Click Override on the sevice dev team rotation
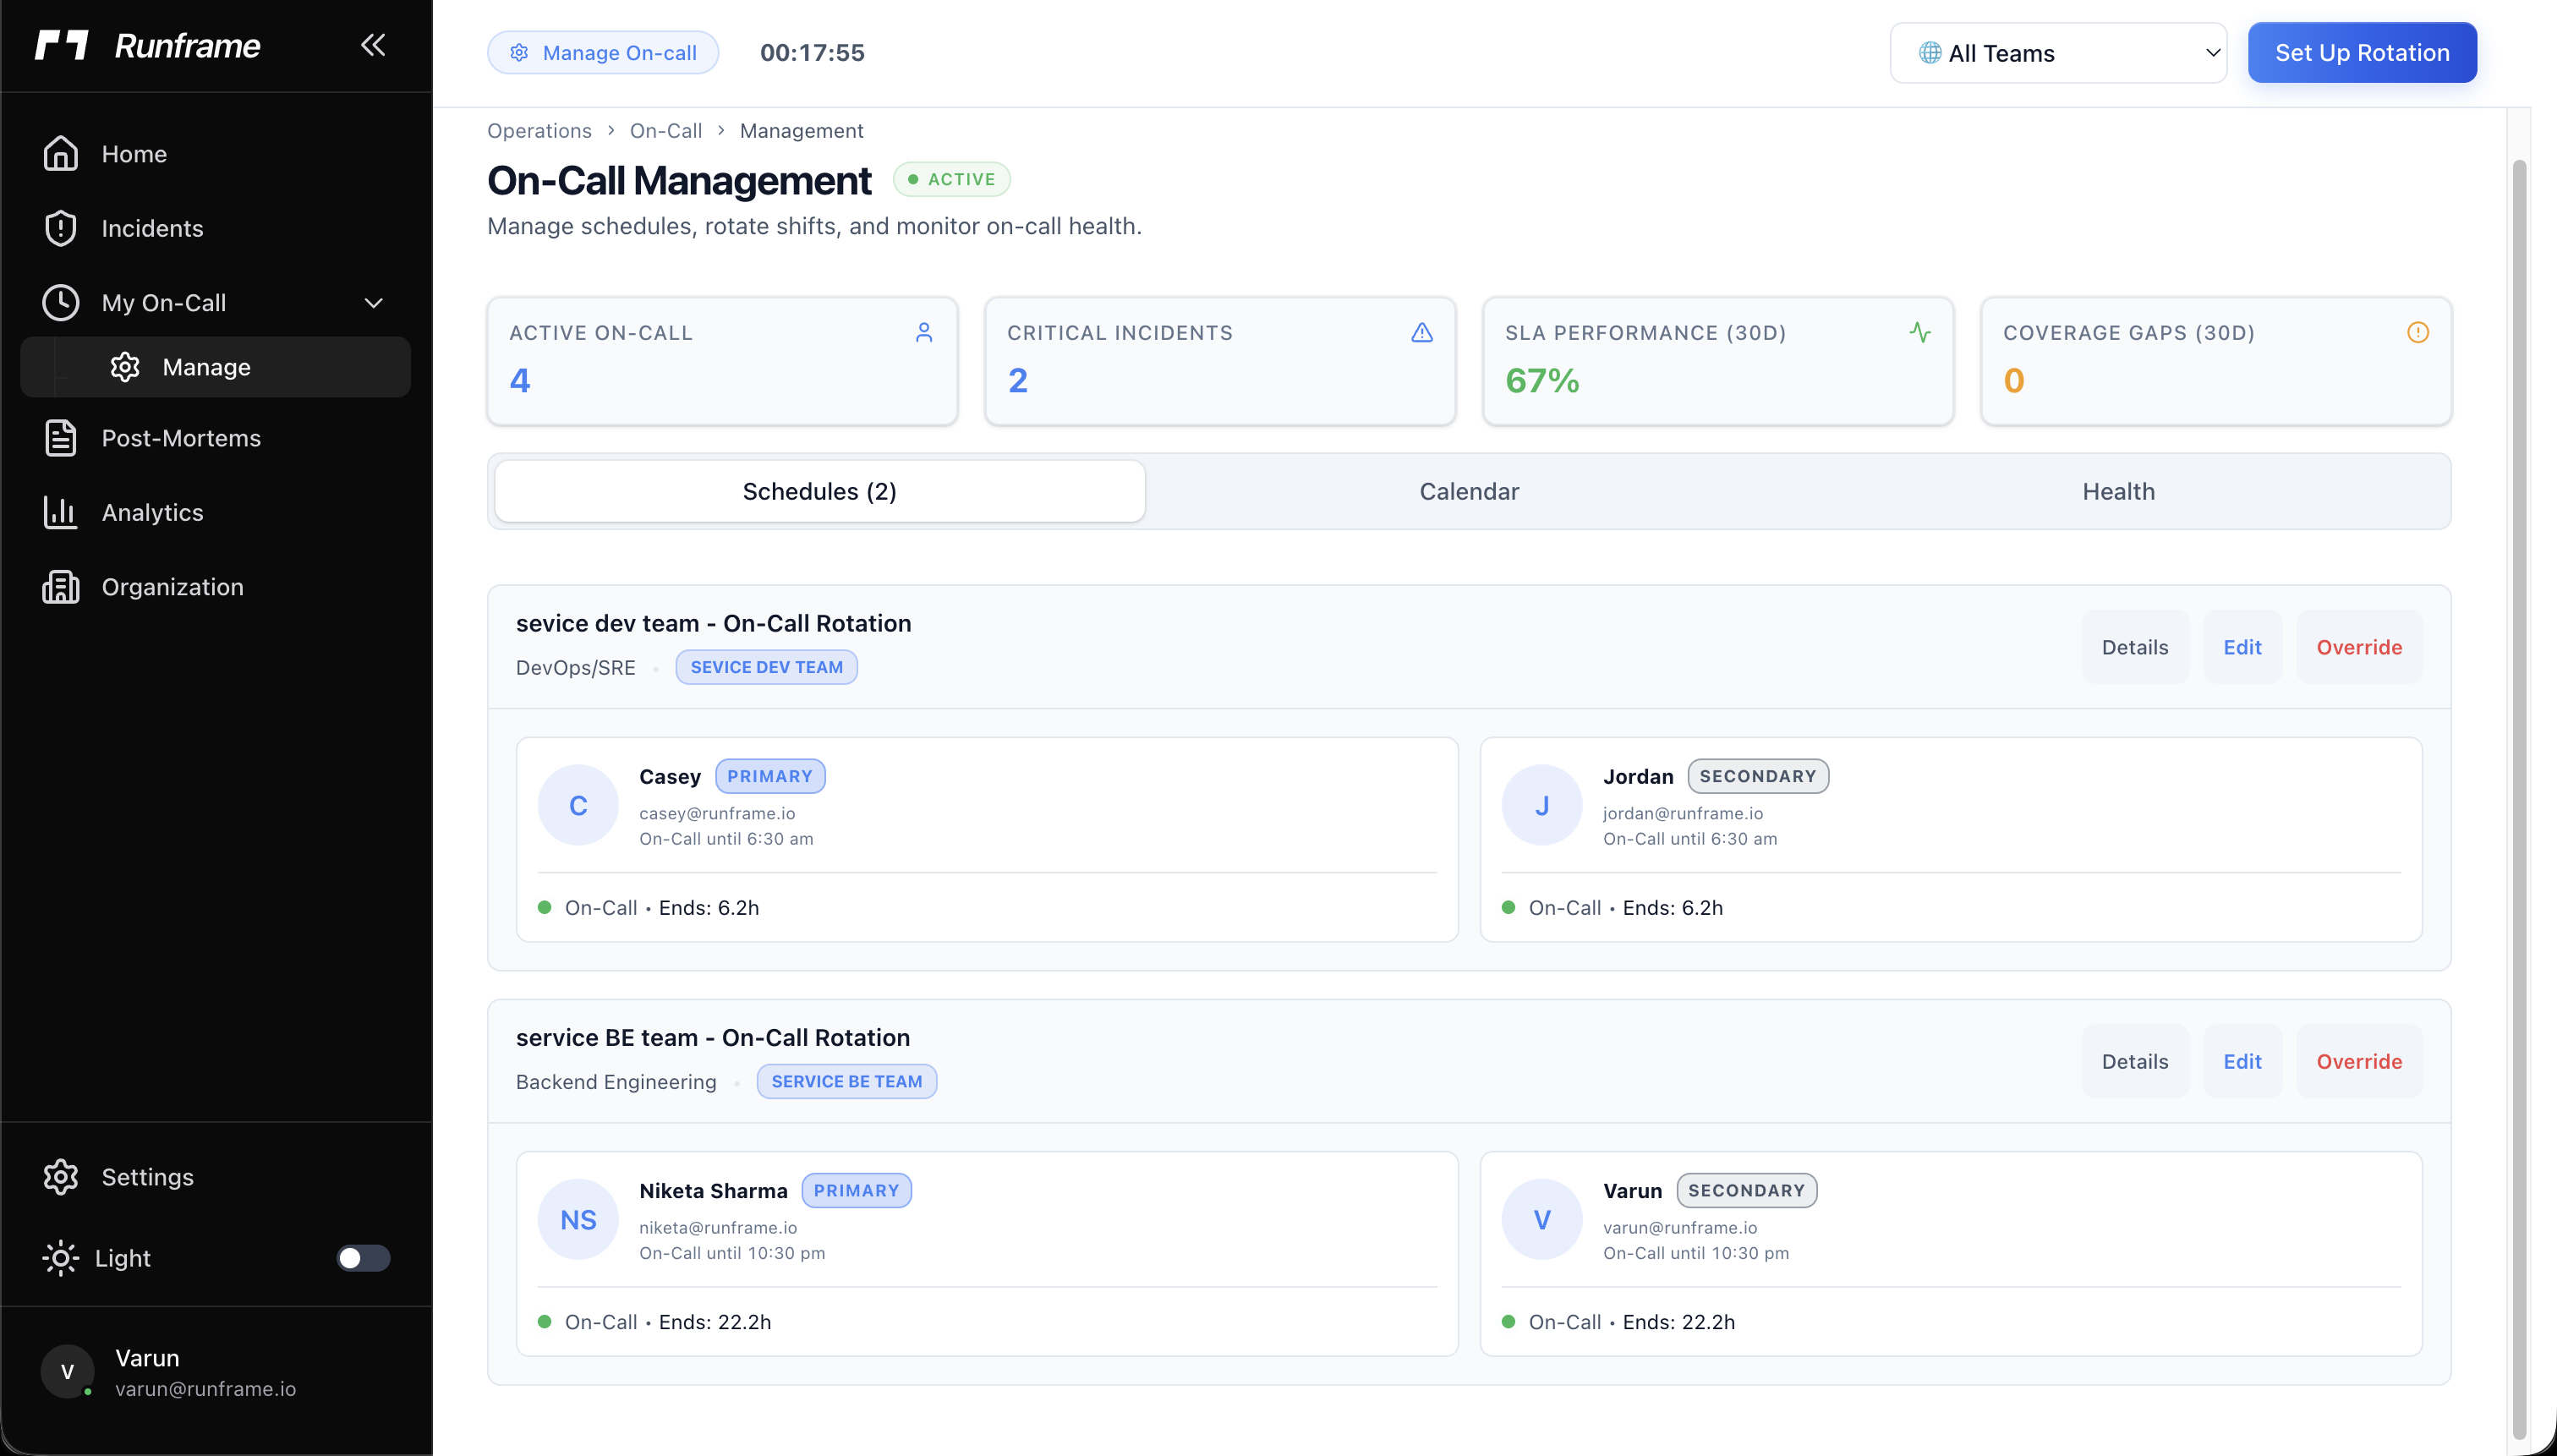The width and height of the screenshot is (2557, 1456). [x=2358, y=647]
